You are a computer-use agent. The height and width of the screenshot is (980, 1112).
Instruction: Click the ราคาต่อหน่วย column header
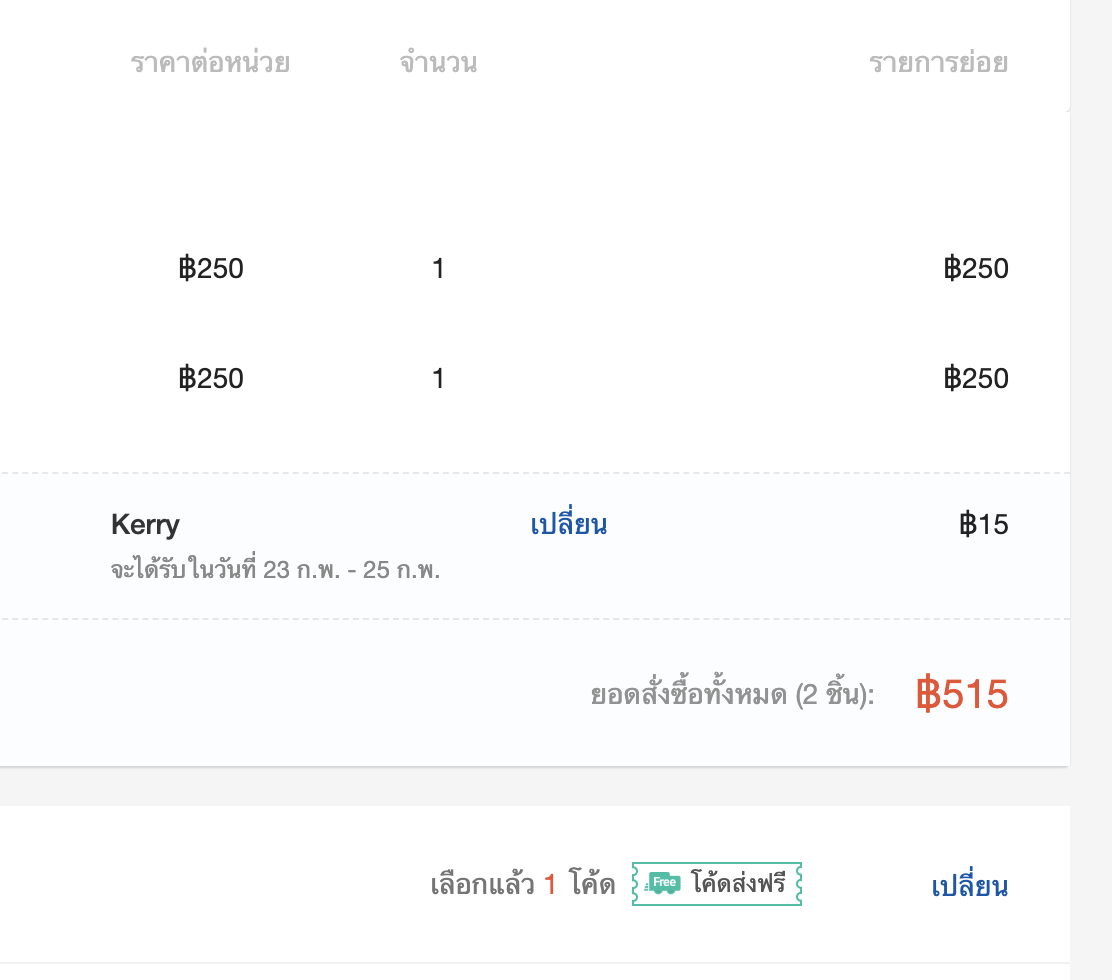tap(211, 63)
